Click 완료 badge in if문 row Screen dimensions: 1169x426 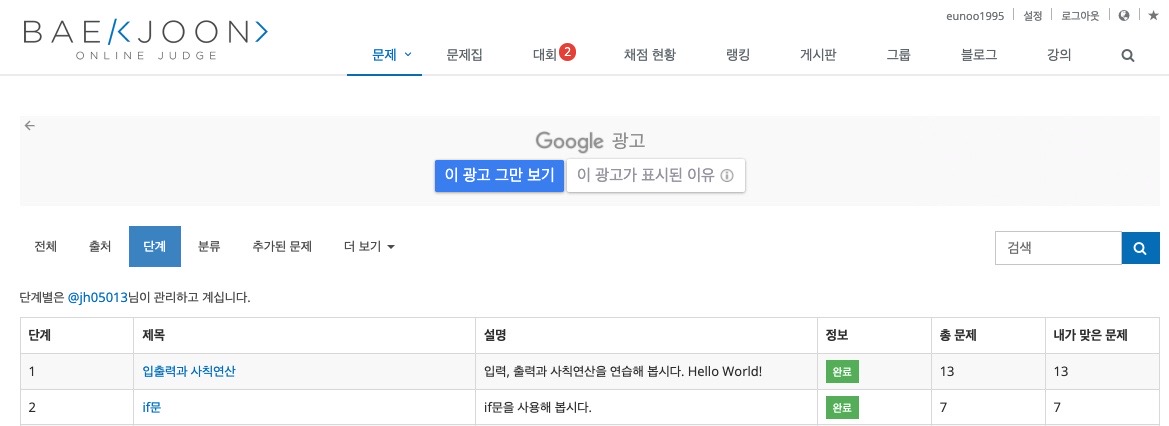tap(842, 407)
